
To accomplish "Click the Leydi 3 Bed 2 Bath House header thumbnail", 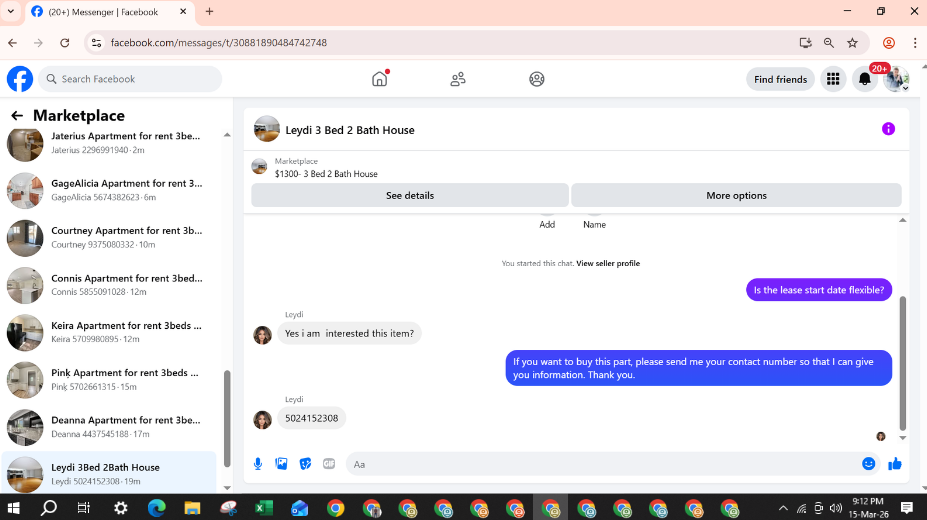I will click(x=267, y=129).
